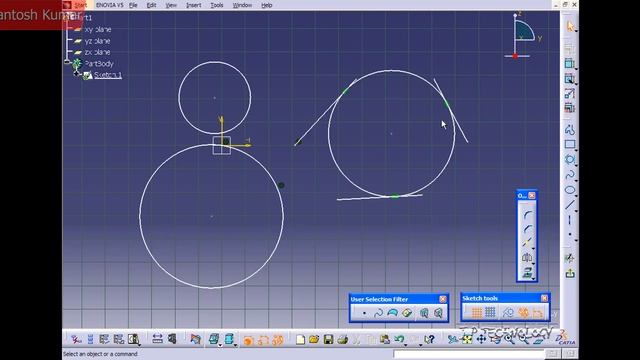Close the Sketch tools toolbar
The width and height of the screenshot is (640, 360).
(x=544, y=298)
